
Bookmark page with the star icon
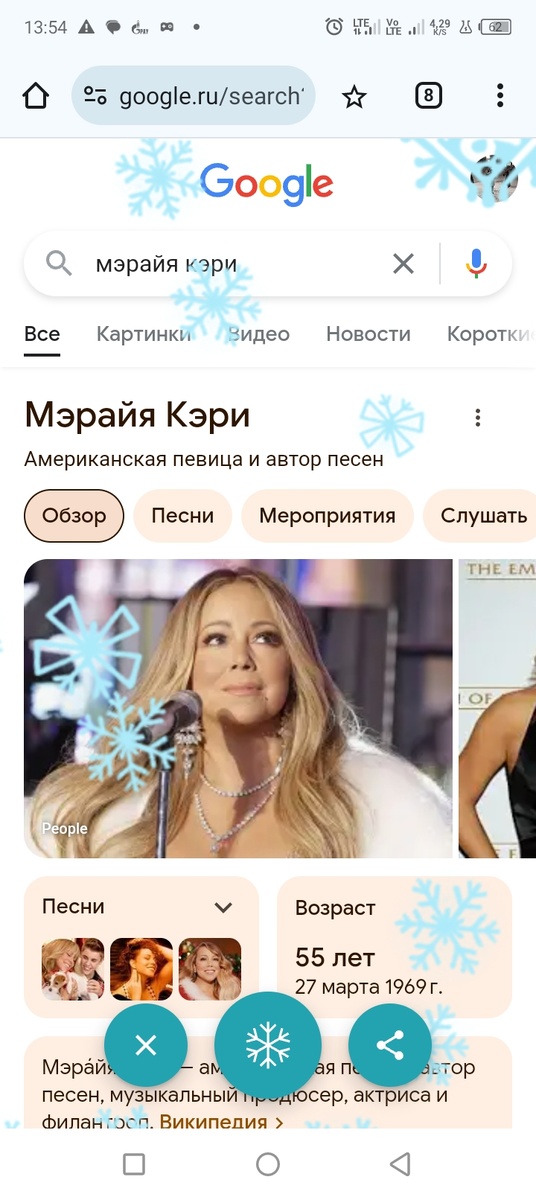point(354,96)
